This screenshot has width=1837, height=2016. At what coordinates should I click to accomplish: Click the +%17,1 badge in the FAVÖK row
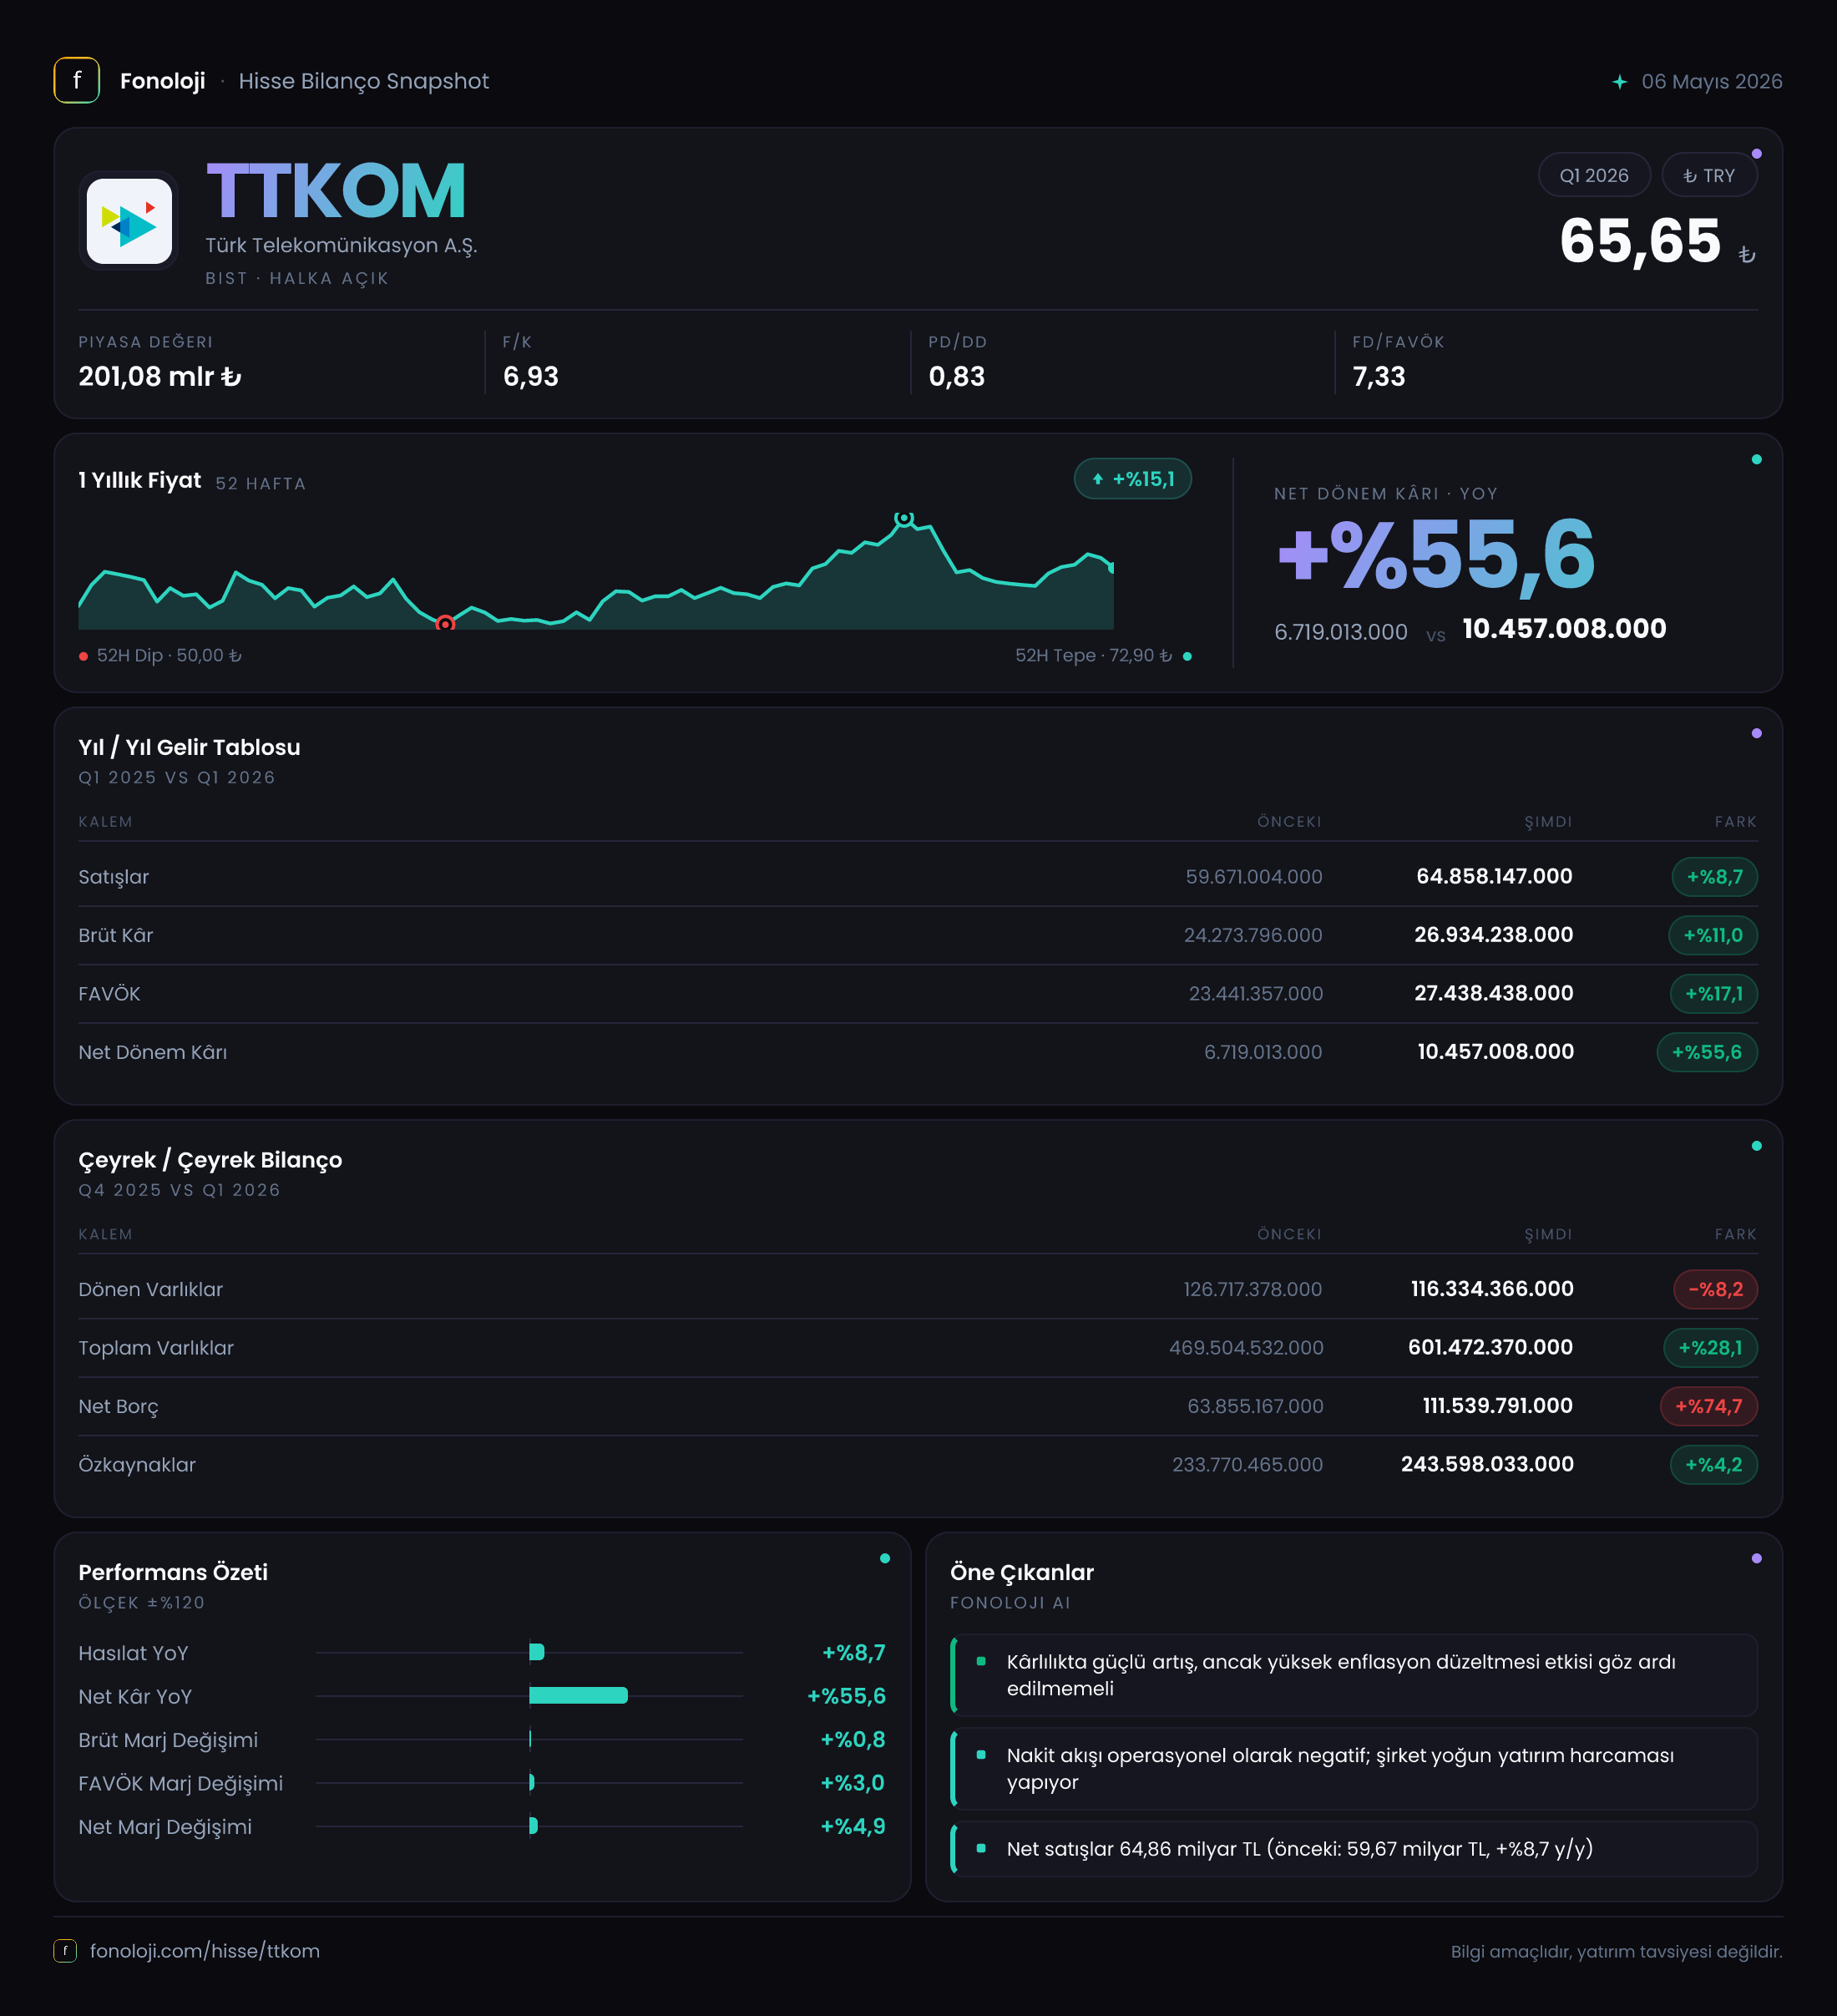point(1713,994)
